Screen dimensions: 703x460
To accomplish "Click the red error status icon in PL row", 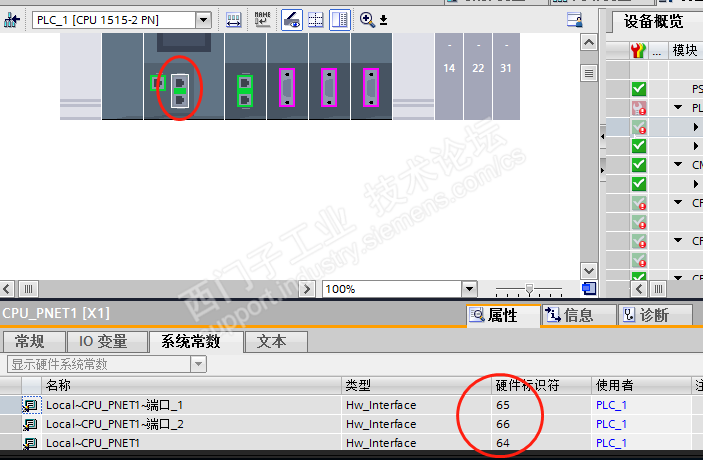I will (x=639, y=108).
